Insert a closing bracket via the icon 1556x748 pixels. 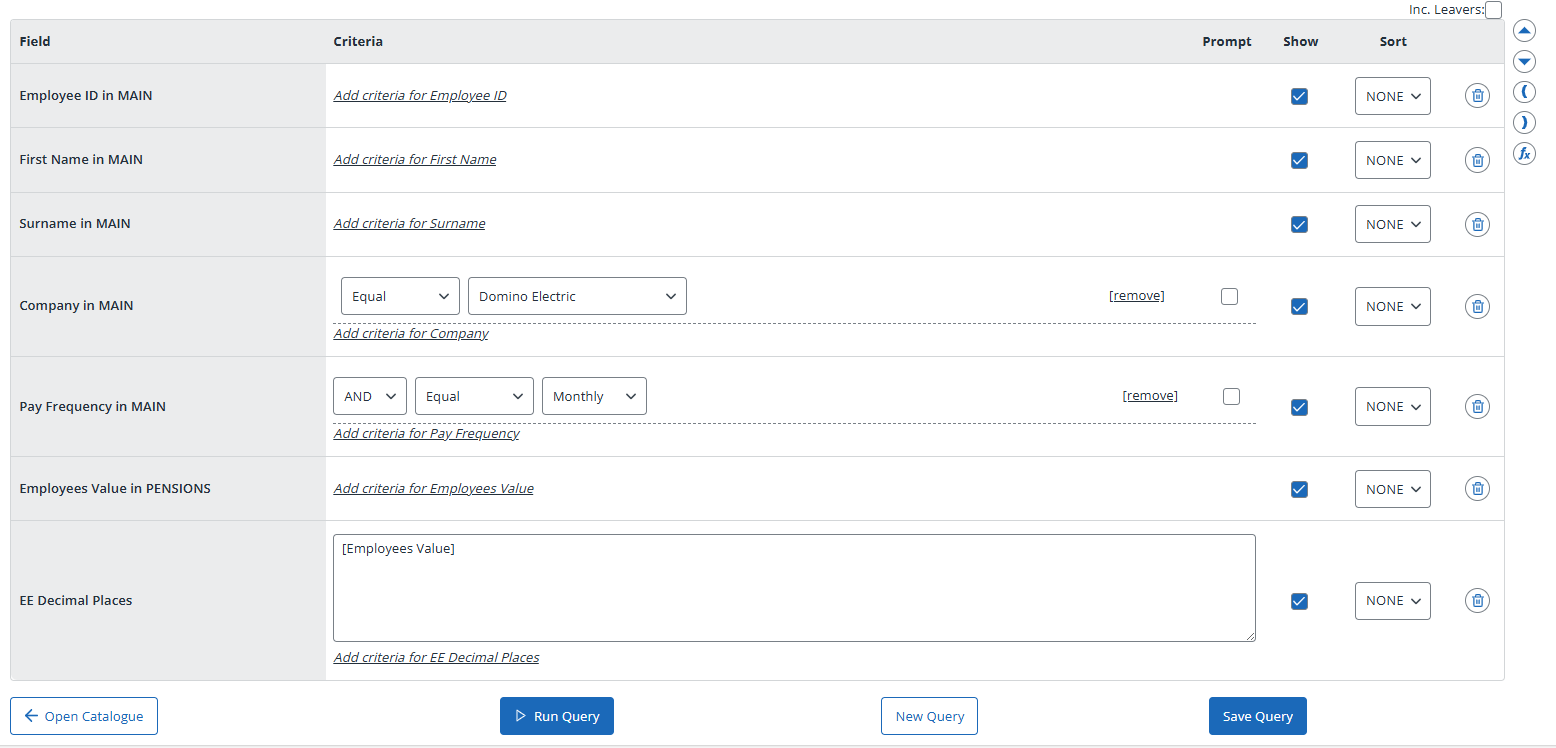[x=1524, y=122]
